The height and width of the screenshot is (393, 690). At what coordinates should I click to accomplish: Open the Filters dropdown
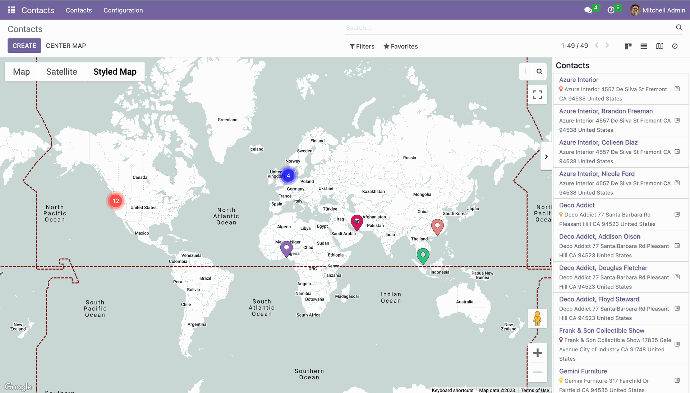(362, 46)
